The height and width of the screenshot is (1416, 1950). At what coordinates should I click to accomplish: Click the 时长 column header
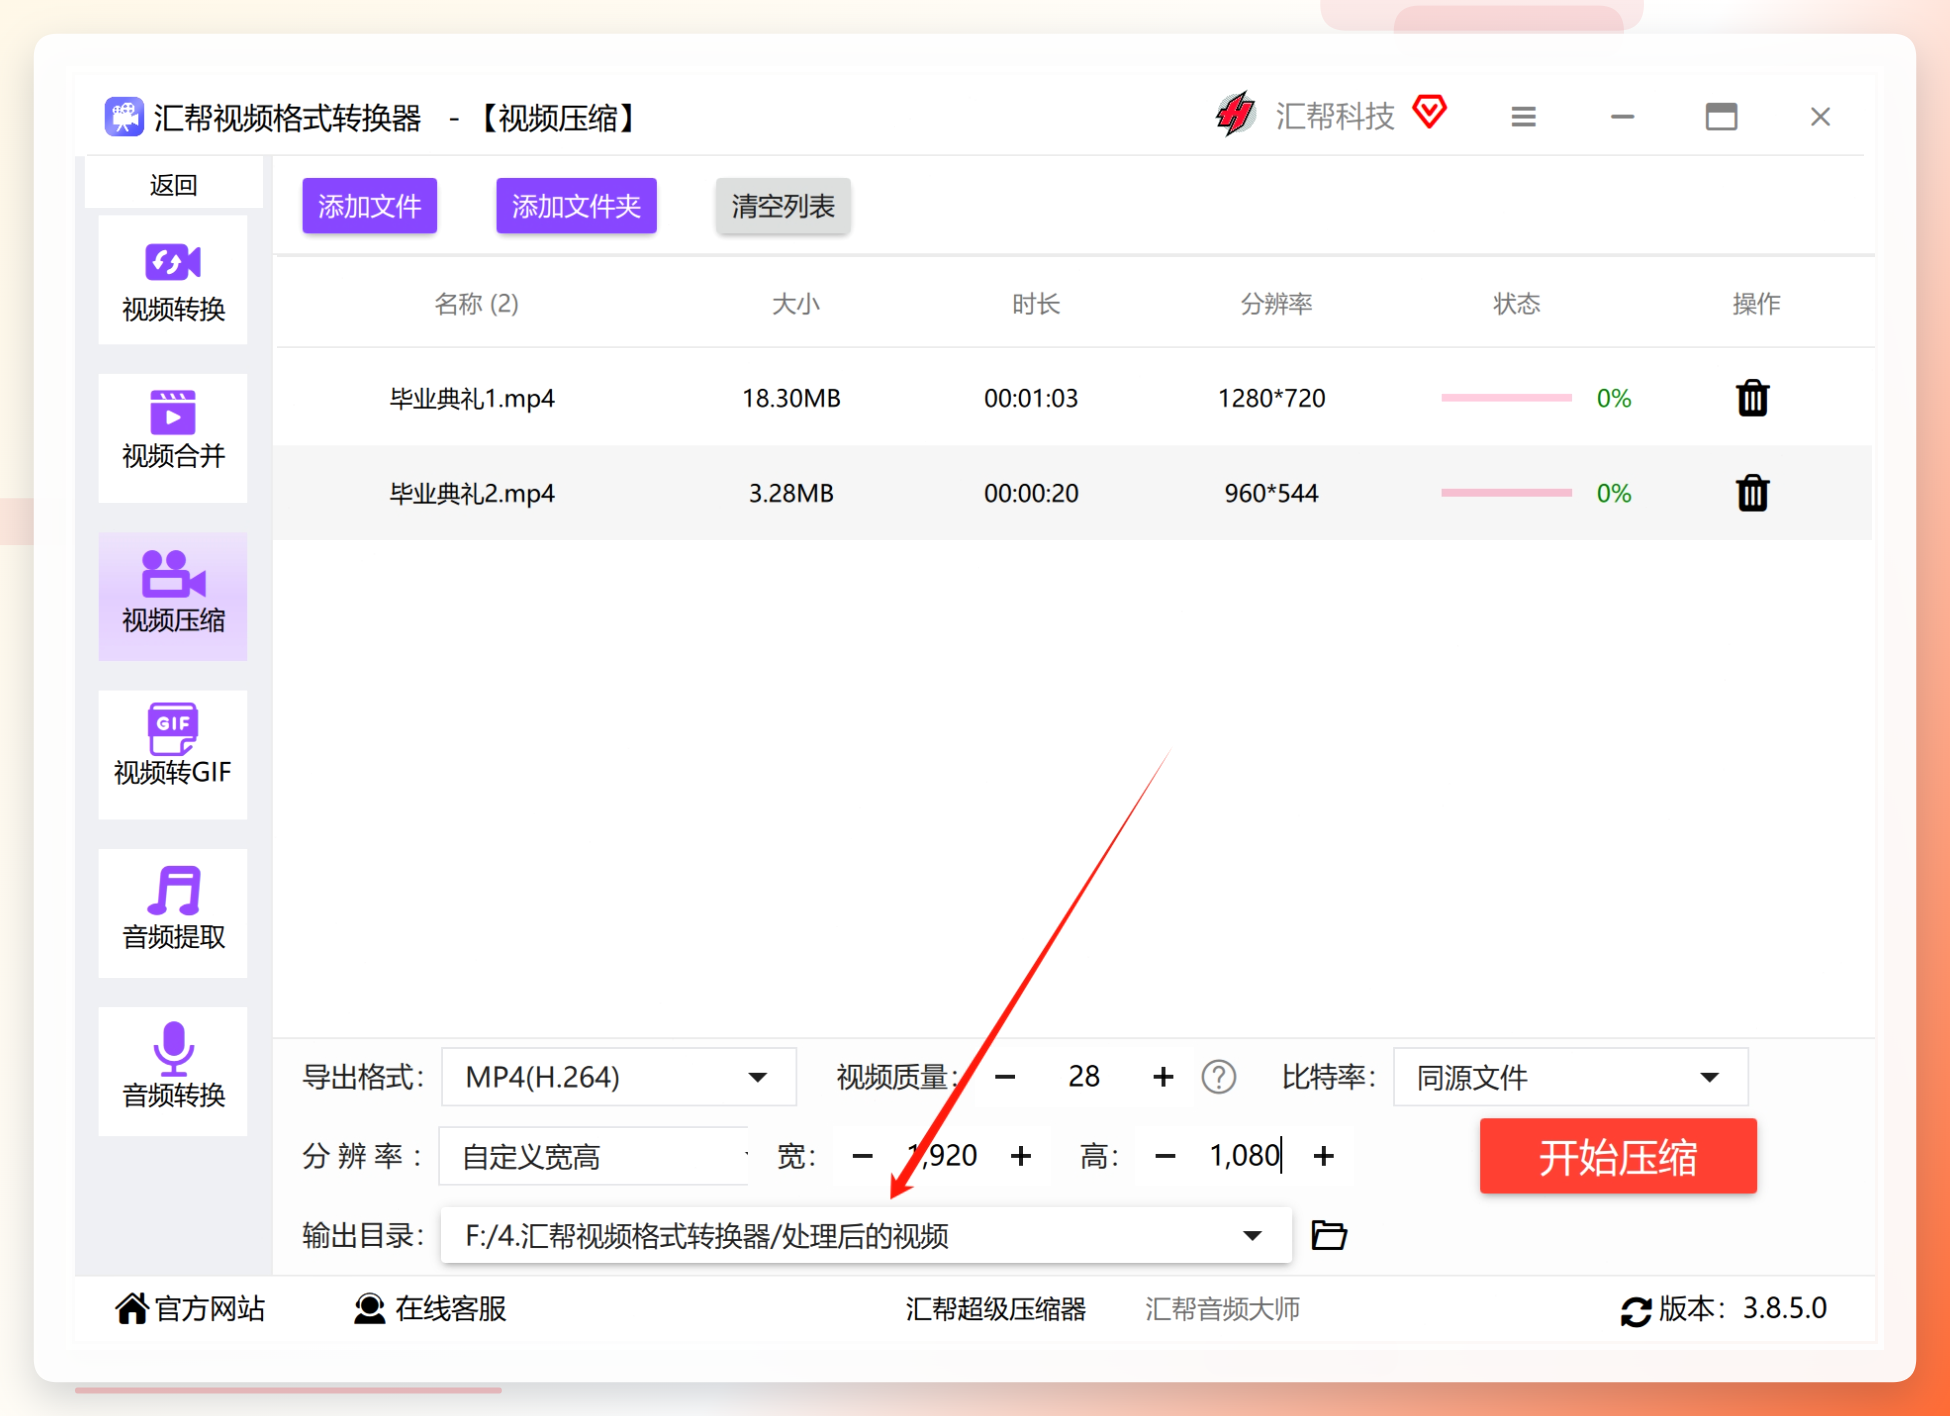1035,304
